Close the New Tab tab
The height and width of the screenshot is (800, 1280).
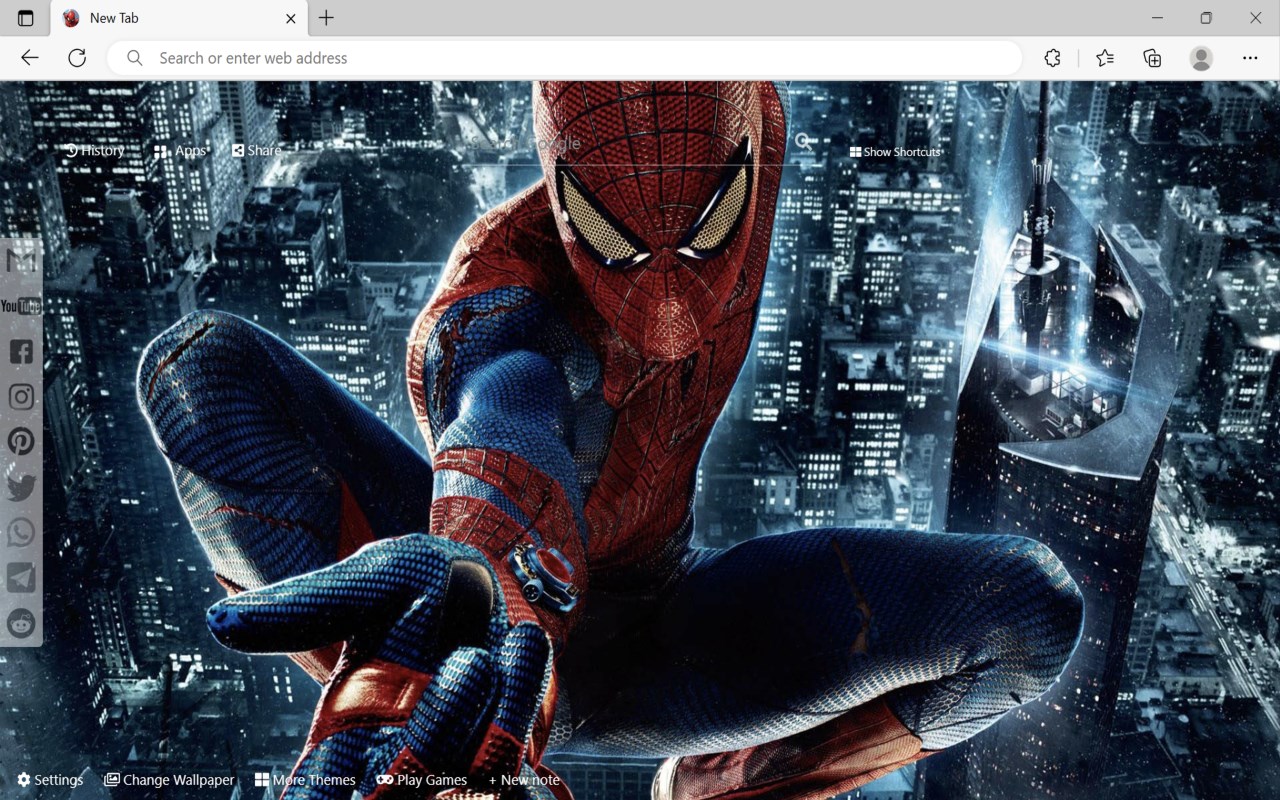291,18
